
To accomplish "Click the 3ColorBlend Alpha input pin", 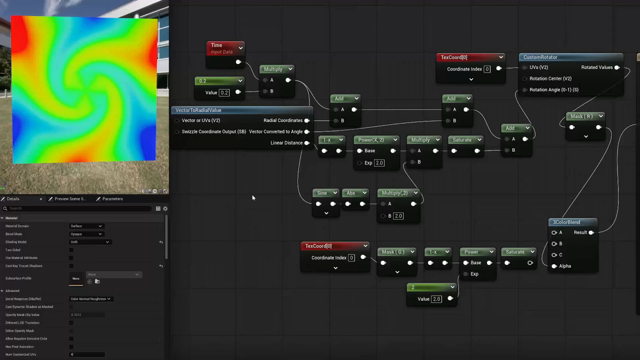I will (x=554, y=266).
